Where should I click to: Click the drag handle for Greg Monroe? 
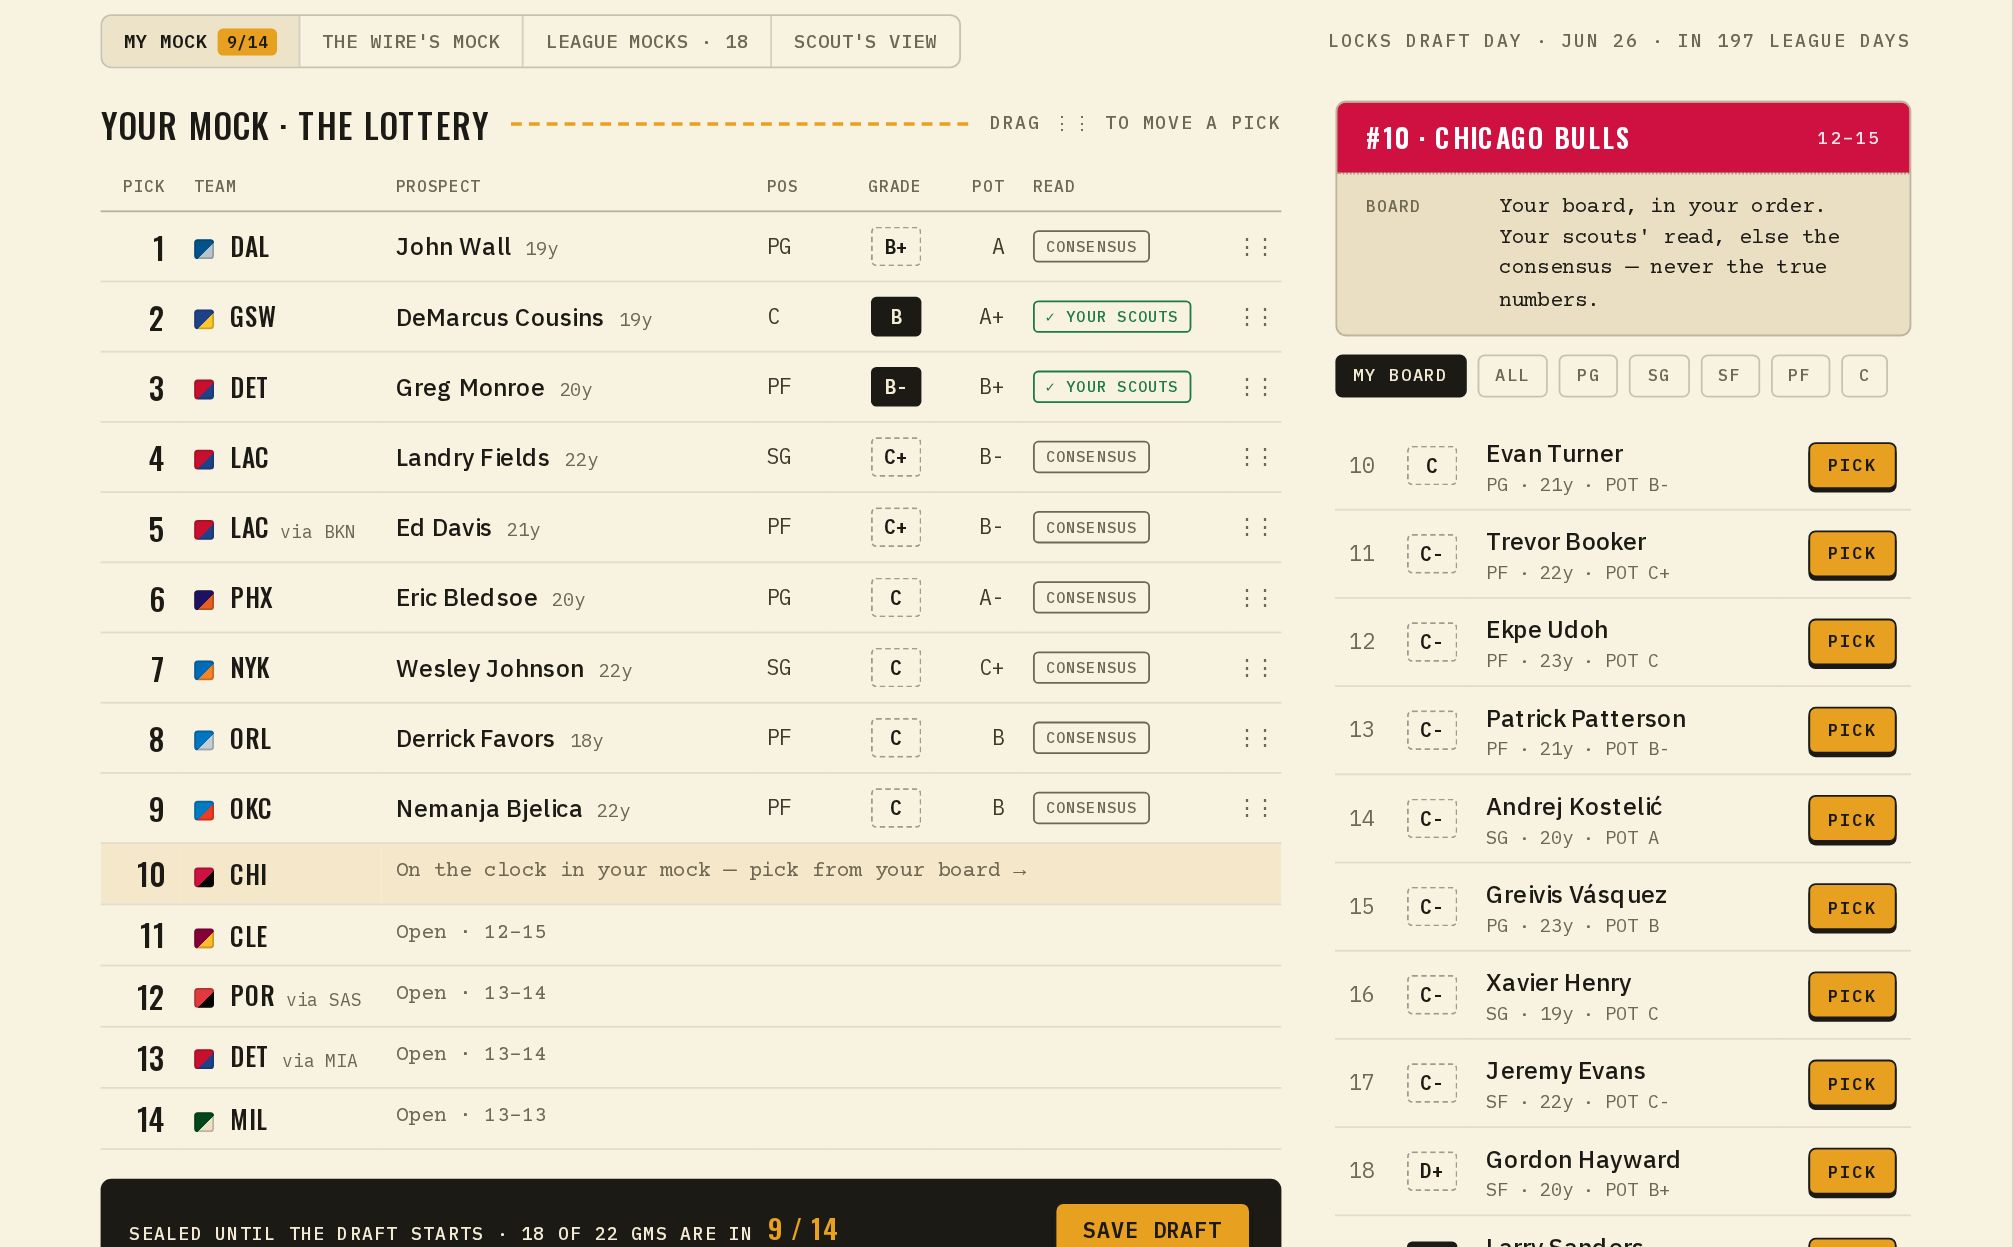pyautogui.click(x=1256, y=387)
